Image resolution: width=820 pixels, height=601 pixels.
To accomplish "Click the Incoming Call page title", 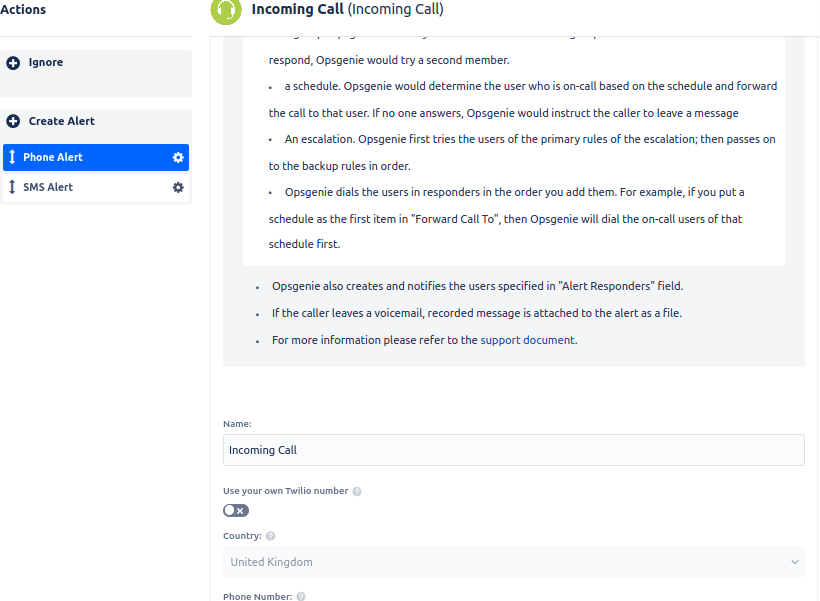I will [x=347, y=9].
